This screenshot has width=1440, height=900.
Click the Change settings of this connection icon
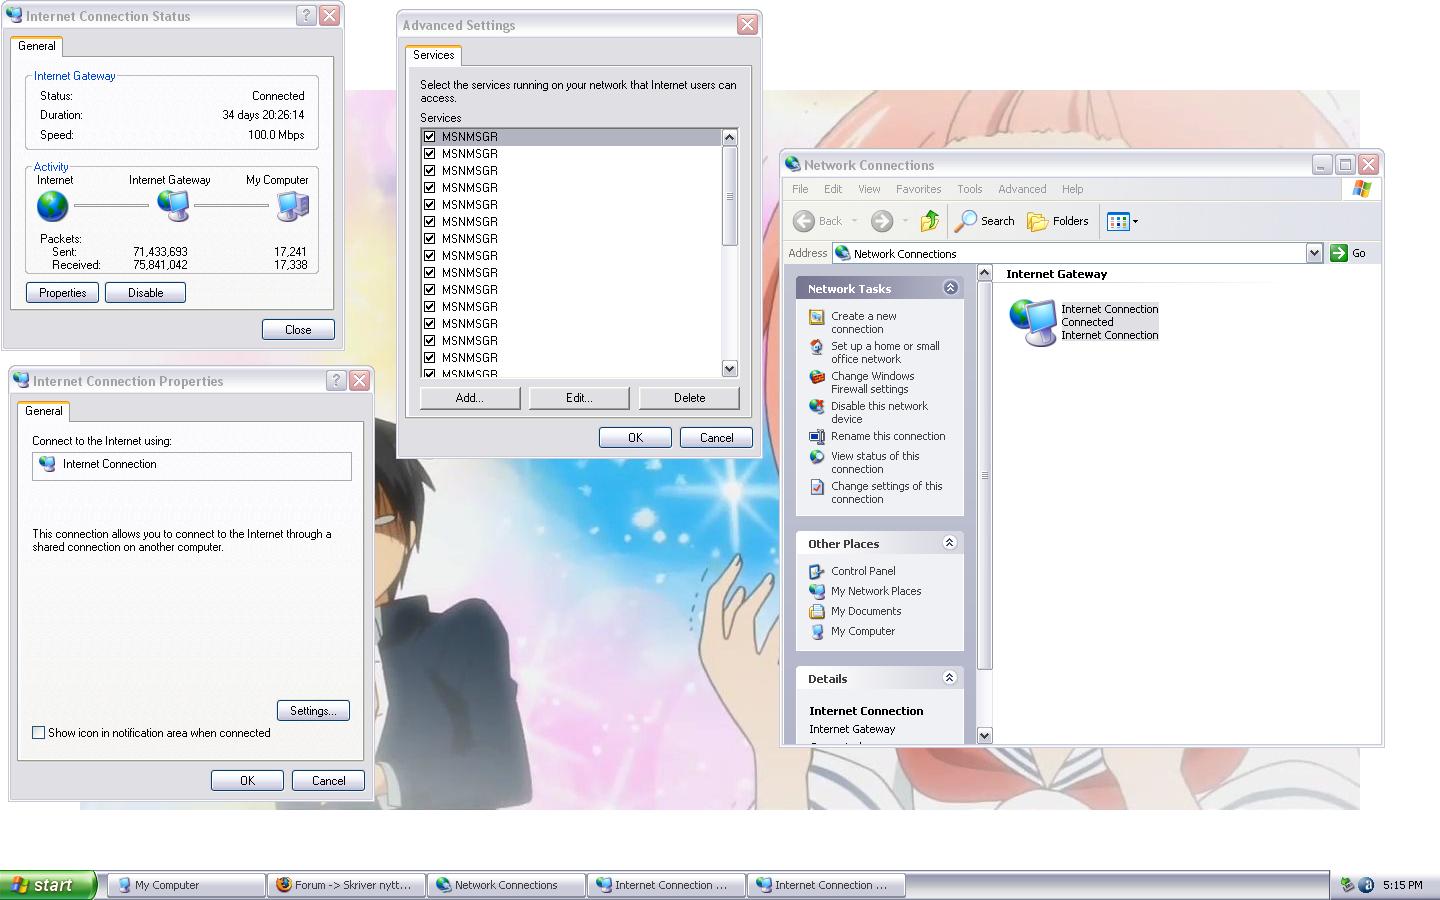817,487
